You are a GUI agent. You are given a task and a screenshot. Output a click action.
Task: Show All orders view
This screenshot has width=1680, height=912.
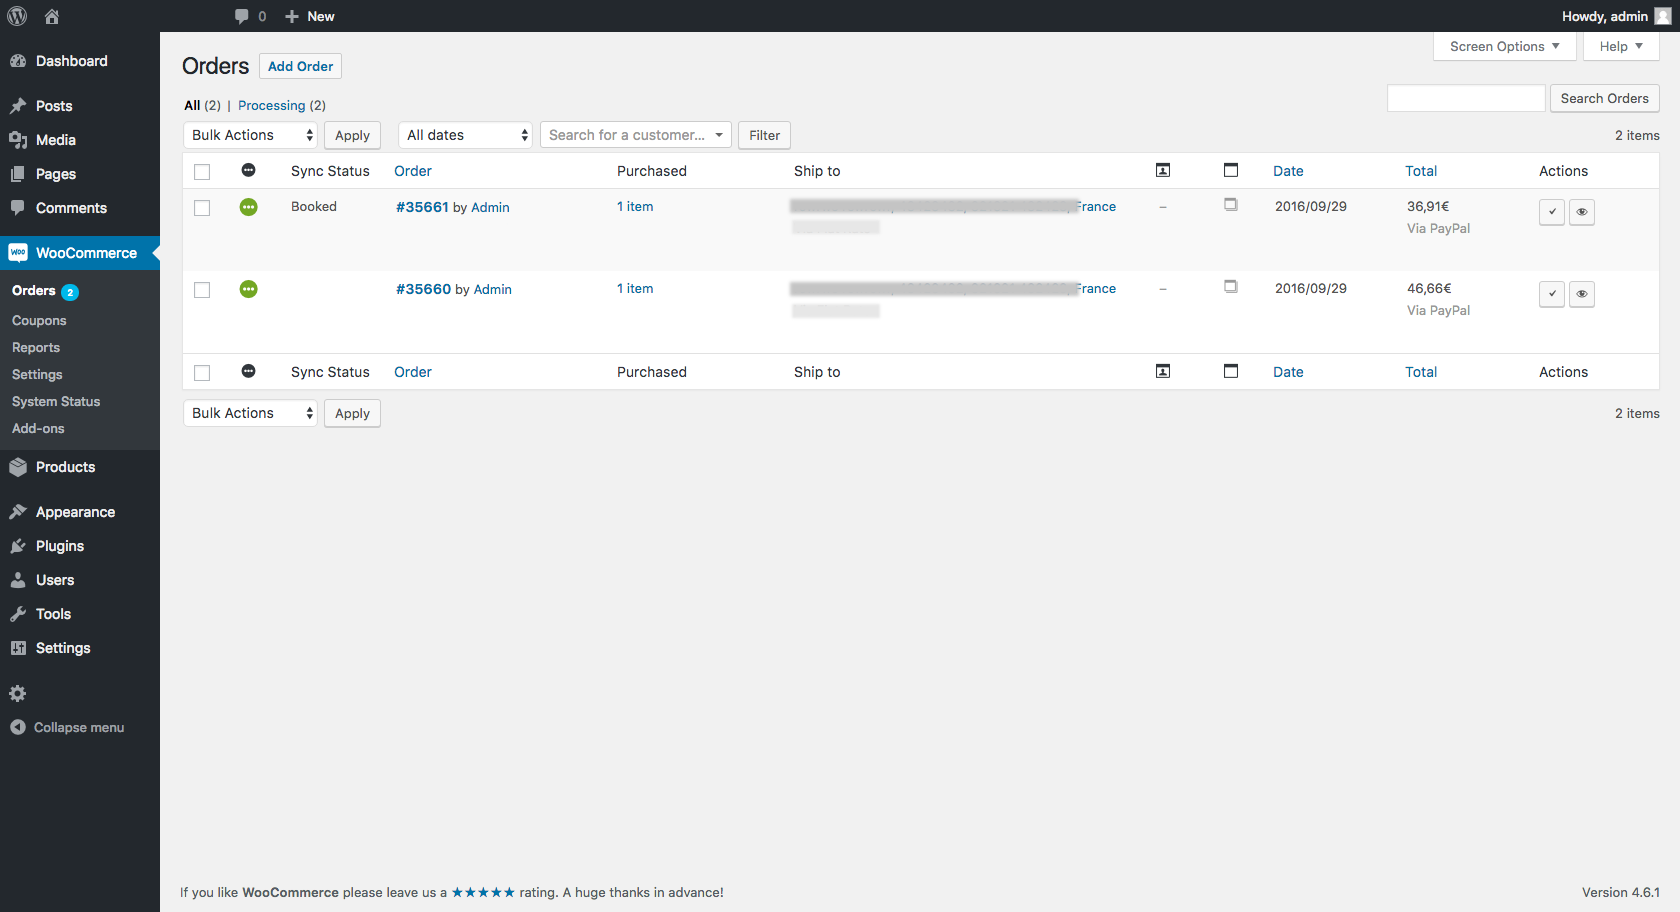[x=192, y=105]
